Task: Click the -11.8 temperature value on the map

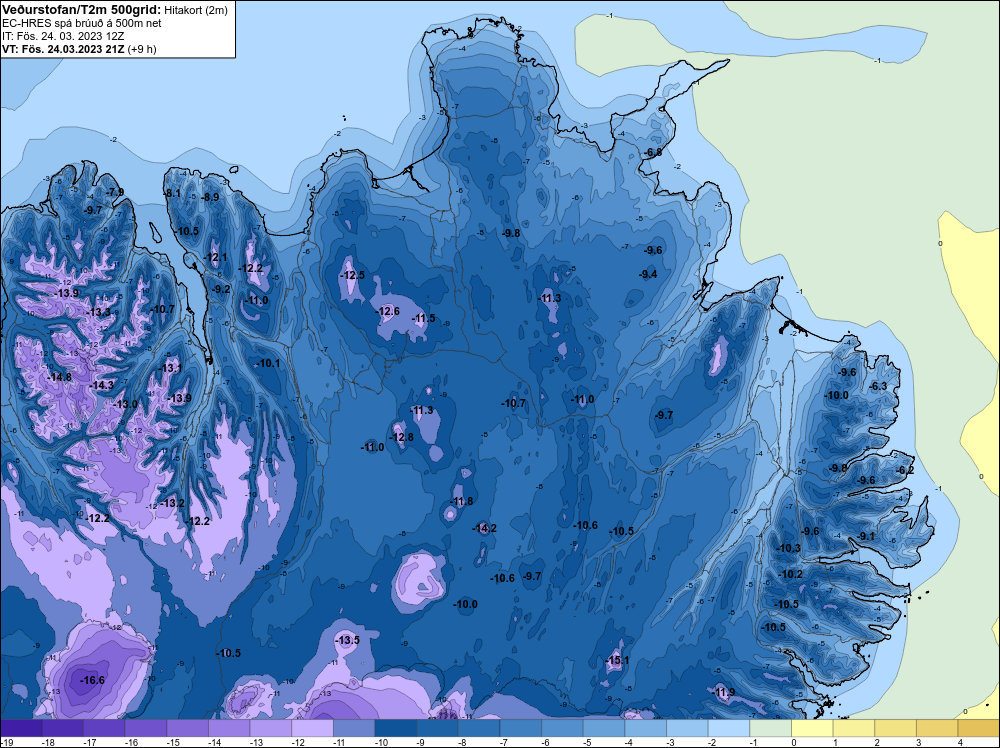Action: point(462,501)
